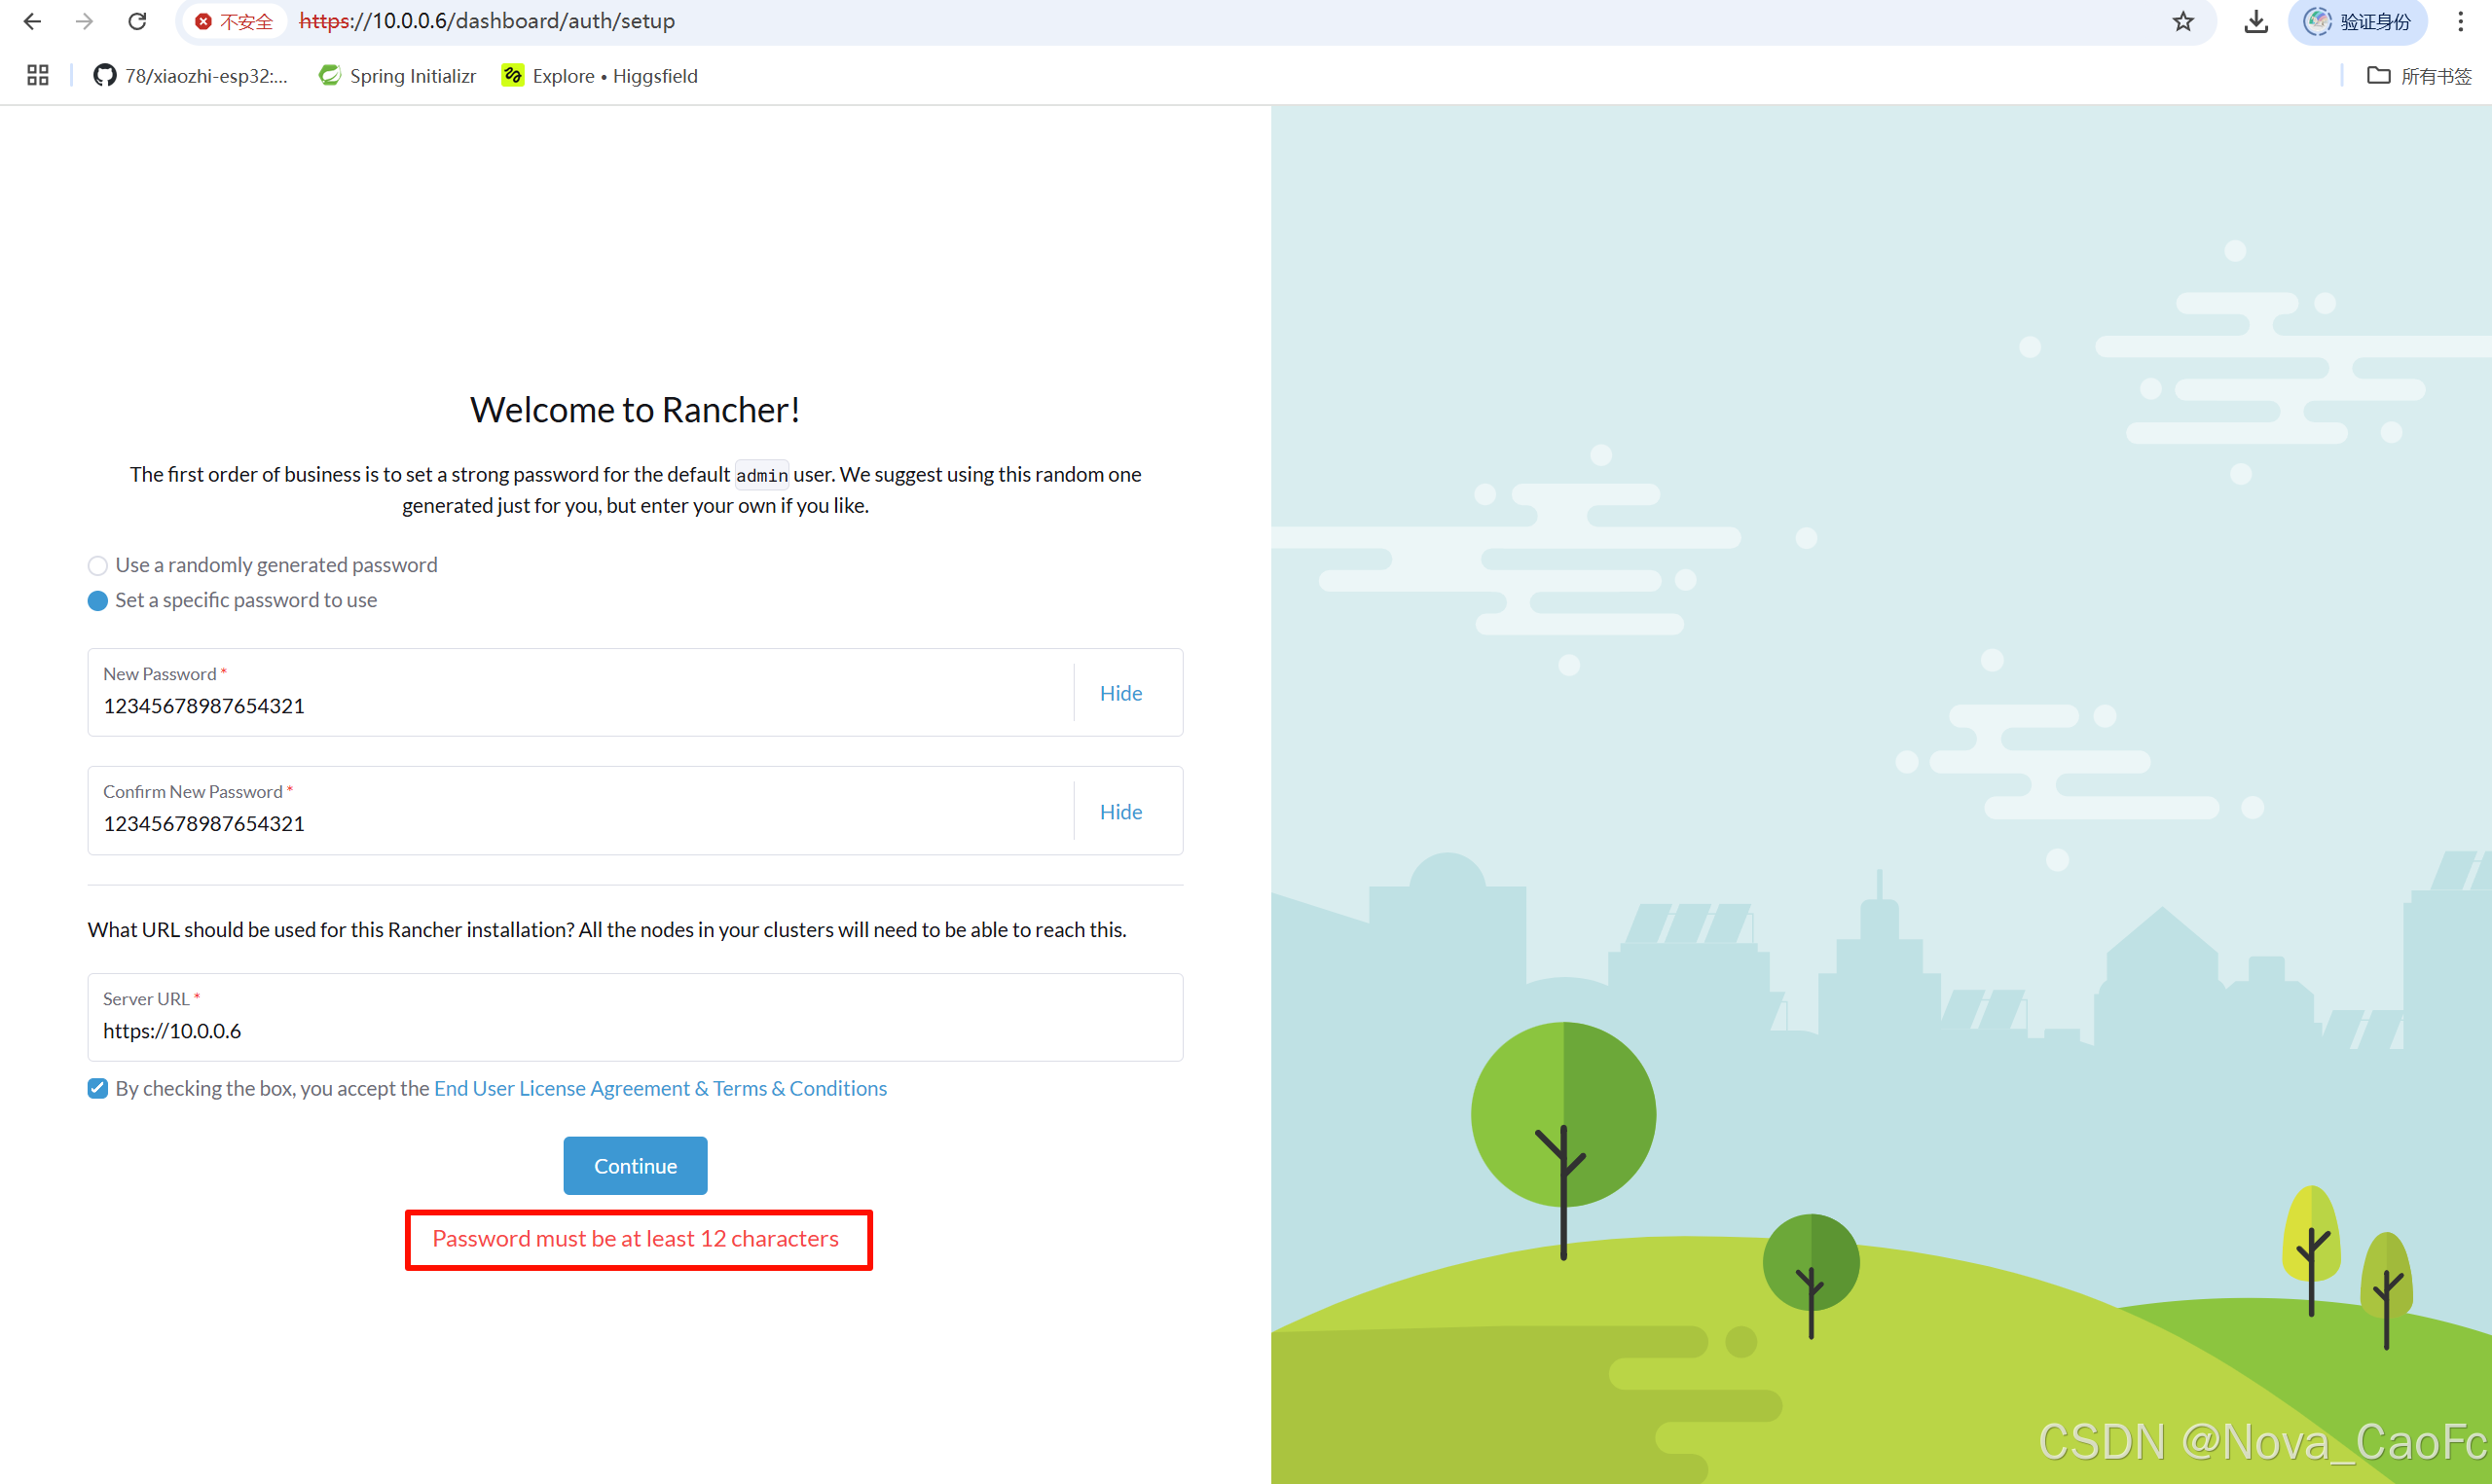Open the apps grid icon in bookmarks bar
Viewport: 2492px width, 1484px height.
(x=38, y=75)
